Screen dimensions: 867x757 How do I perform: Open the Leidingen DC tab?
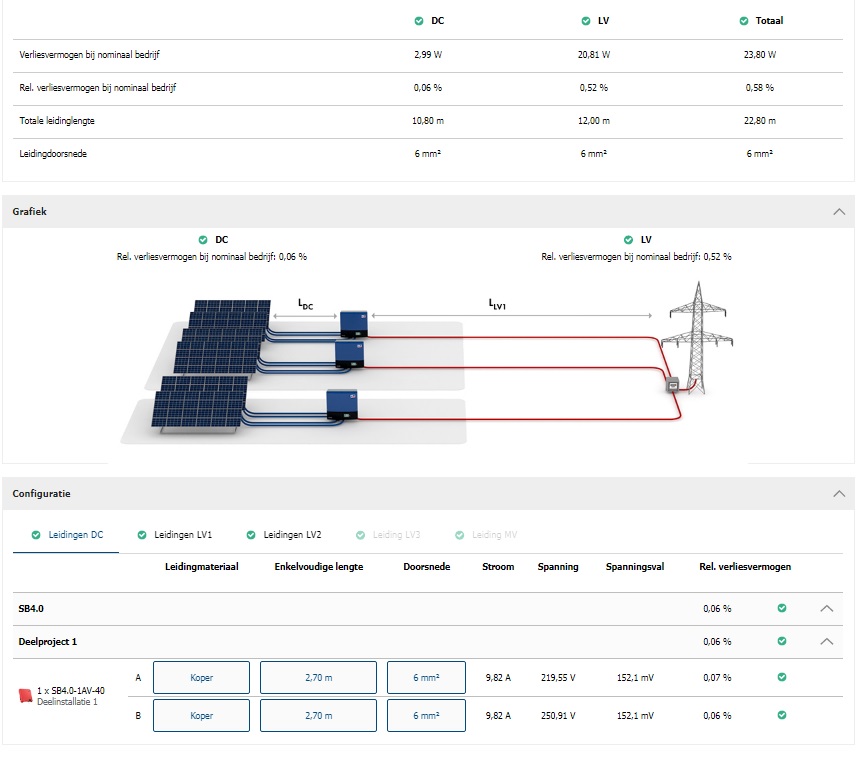[x=66, y=535]
